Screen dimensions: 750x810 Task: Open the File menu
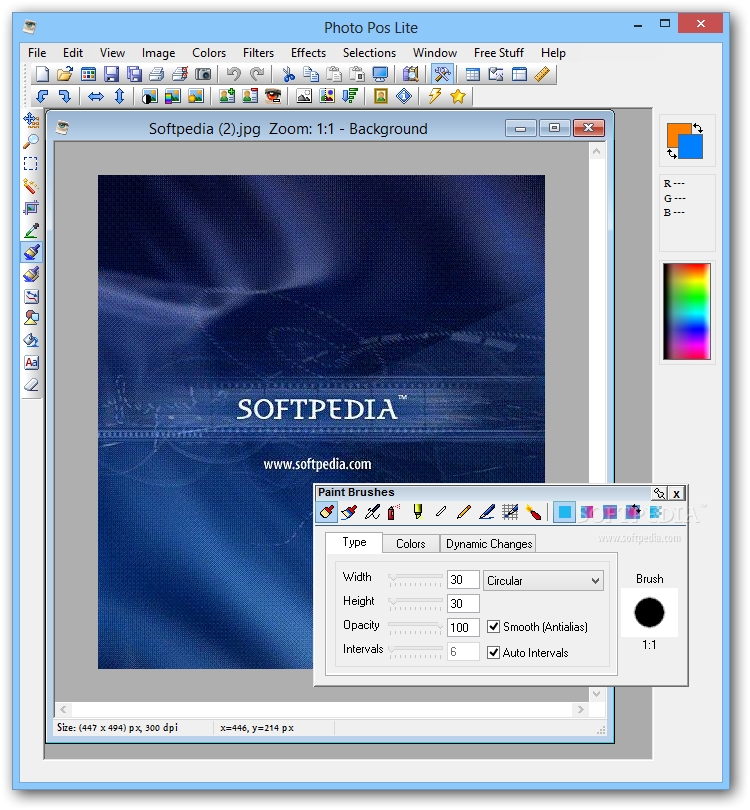tap(37, 53)
